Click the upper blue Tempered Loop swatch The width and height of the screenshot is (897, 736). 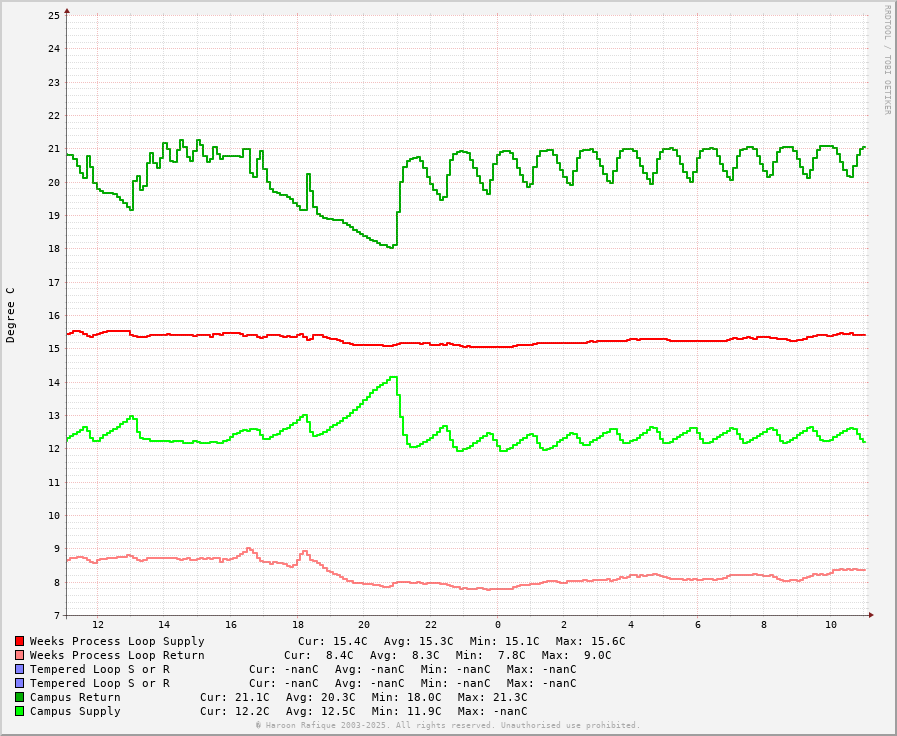click(19, 669)
